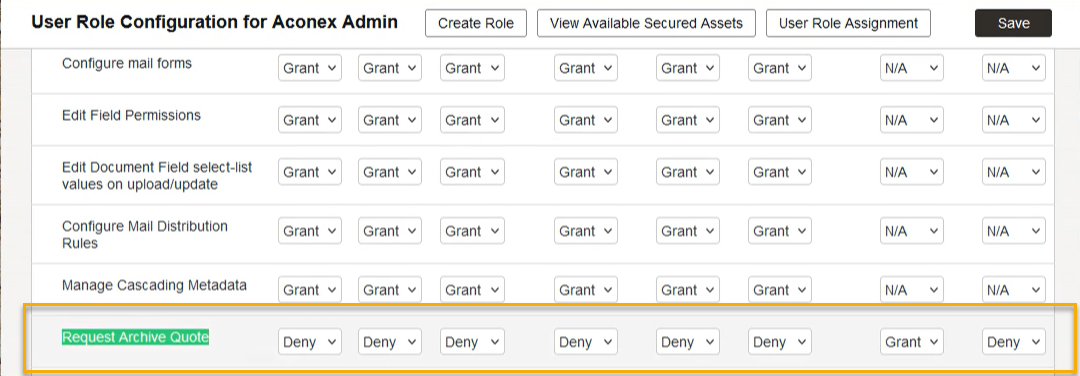The width and height of the screenshot is (1080, 376).
Task: Open the Grant dropdown in Request Archive Quote row
Action: pos(912,342)
